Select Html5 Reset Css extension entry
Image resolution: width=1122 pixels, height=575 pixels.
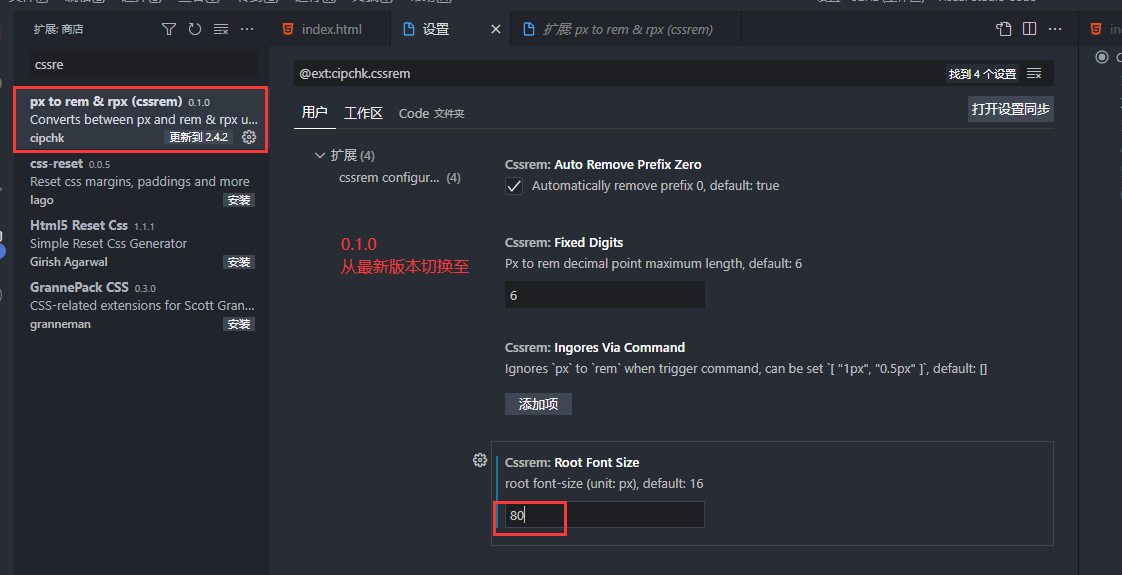142,243
